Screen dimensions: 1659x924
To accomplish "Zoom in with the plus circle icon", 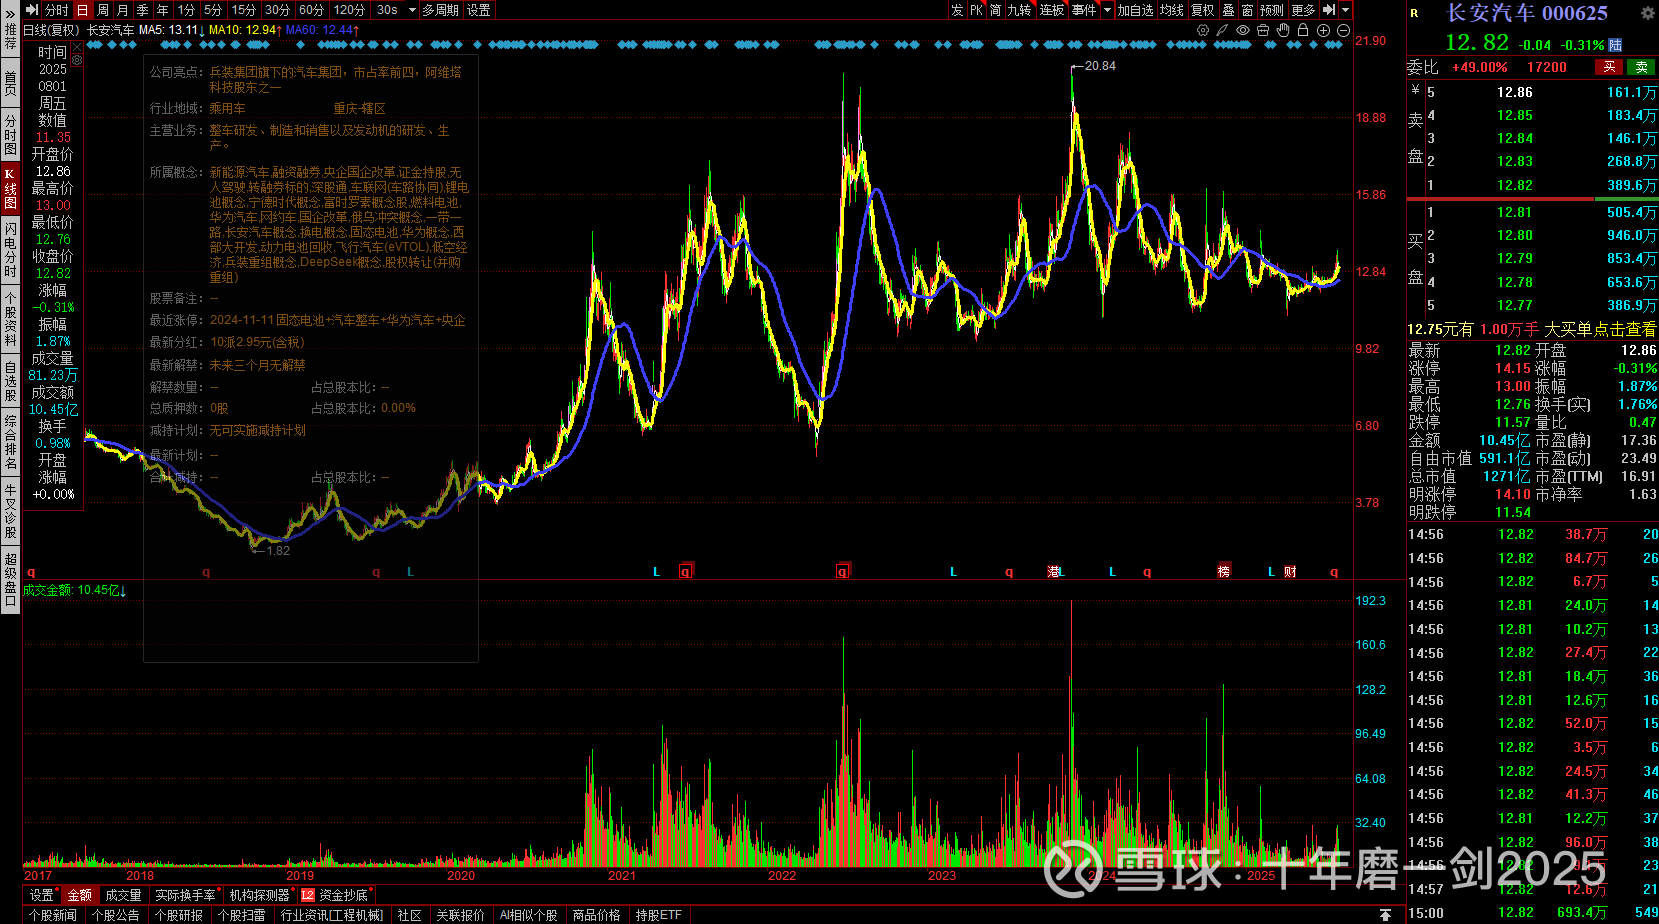I will pos(1323,30).
